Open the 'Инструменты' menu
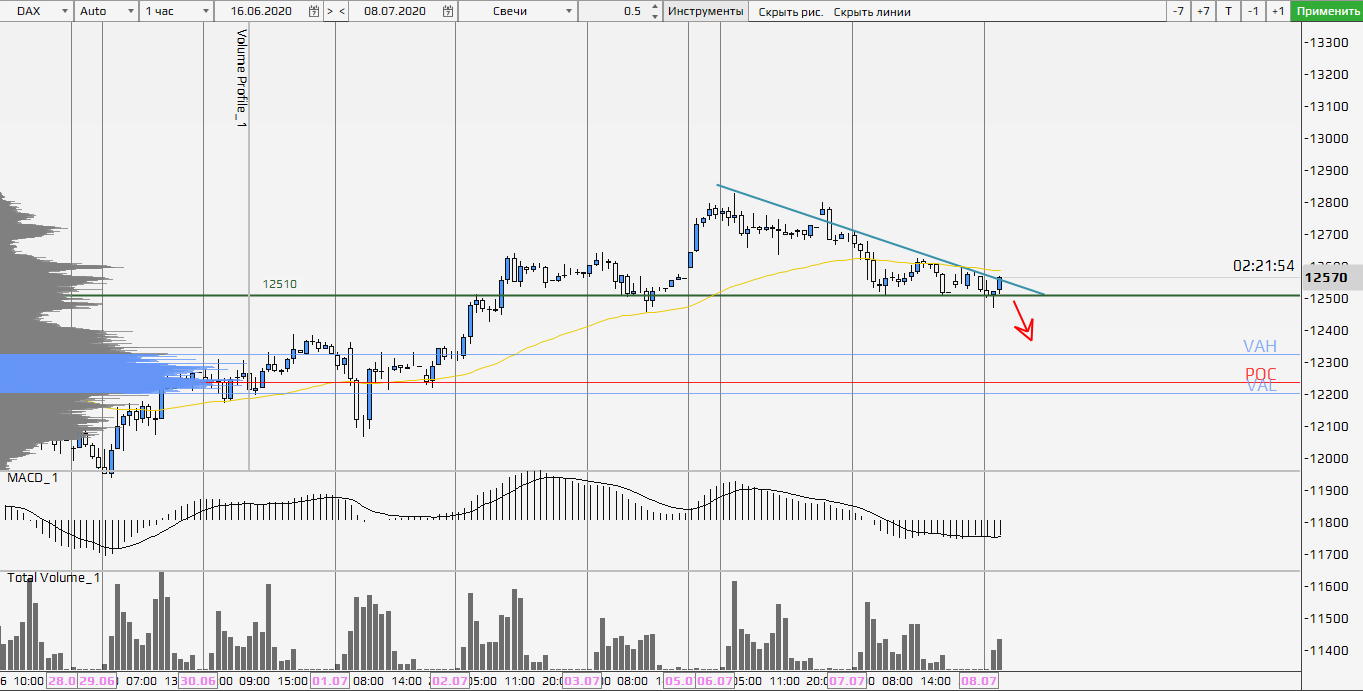 705,11
